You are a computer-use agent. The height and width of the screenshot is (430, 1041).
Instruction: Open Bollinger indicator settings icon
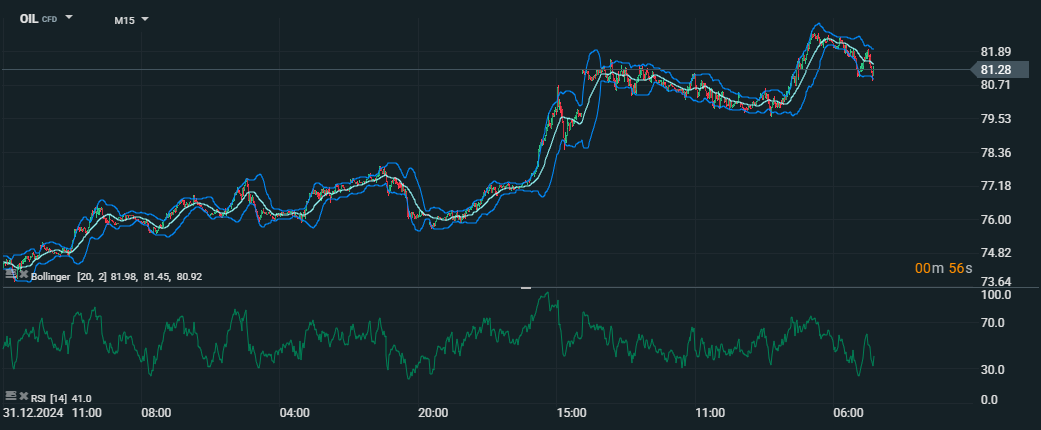pyautogui.click(x=10, y=275)
